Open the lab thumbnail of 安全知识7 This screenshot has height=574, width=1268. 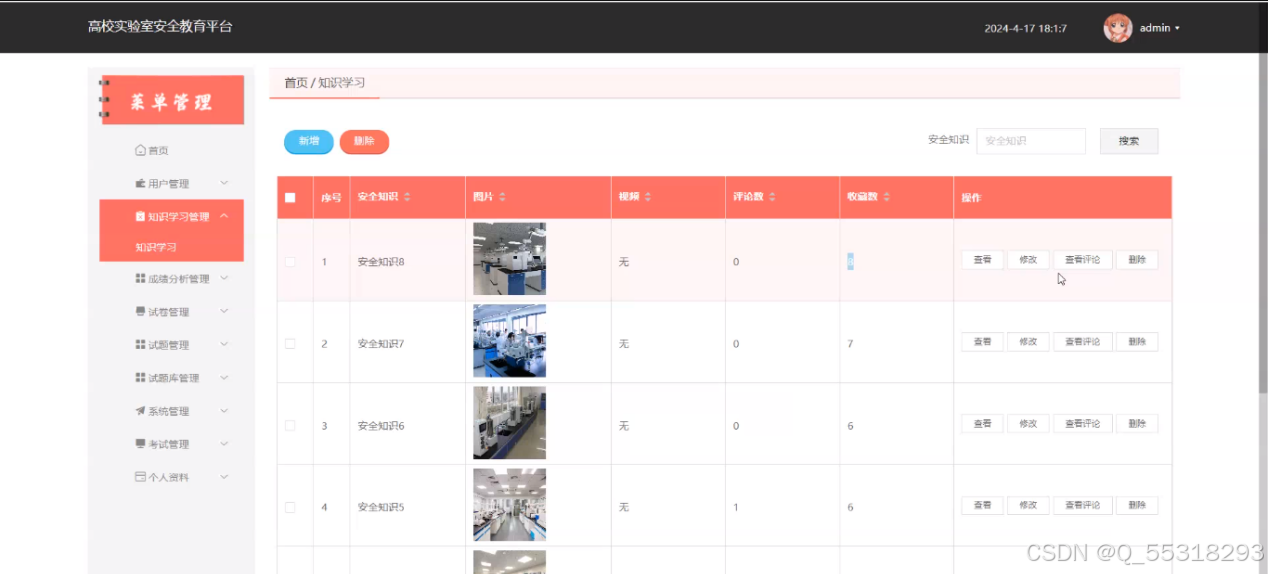click(509, 341)
